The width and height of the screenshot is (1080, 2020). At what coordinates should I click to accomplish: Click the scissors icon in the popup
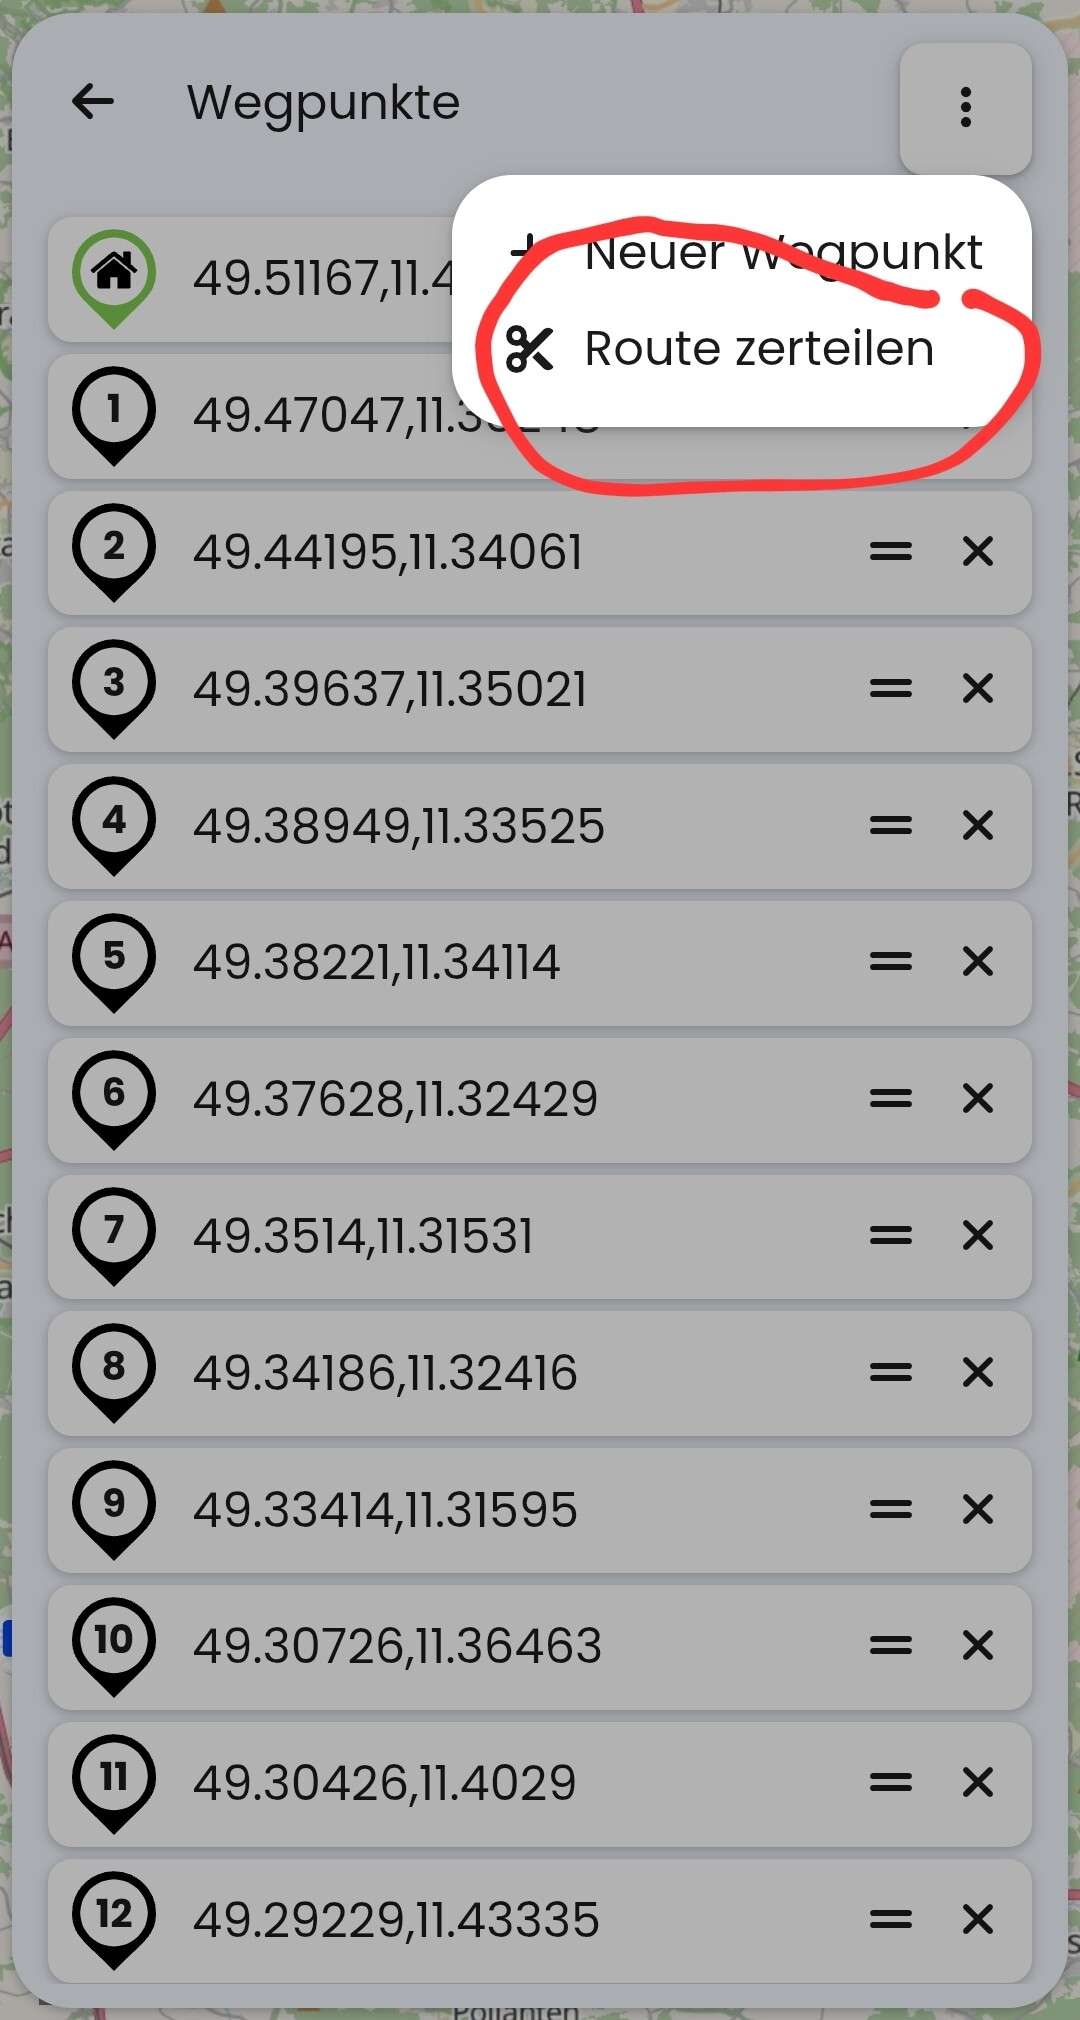click(529, 349)
